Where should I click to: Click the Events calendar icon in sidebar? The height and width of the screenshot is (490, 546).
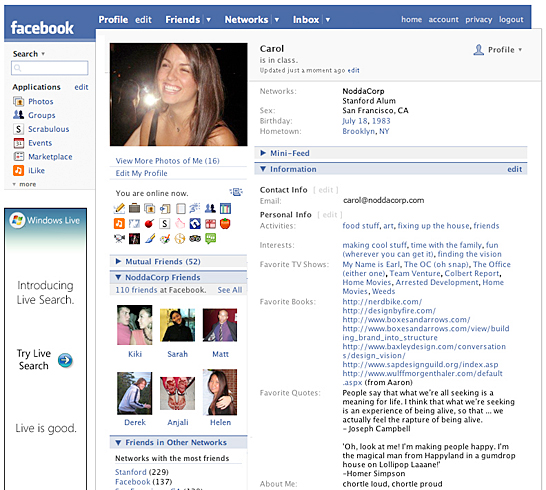tap(18, 143)
